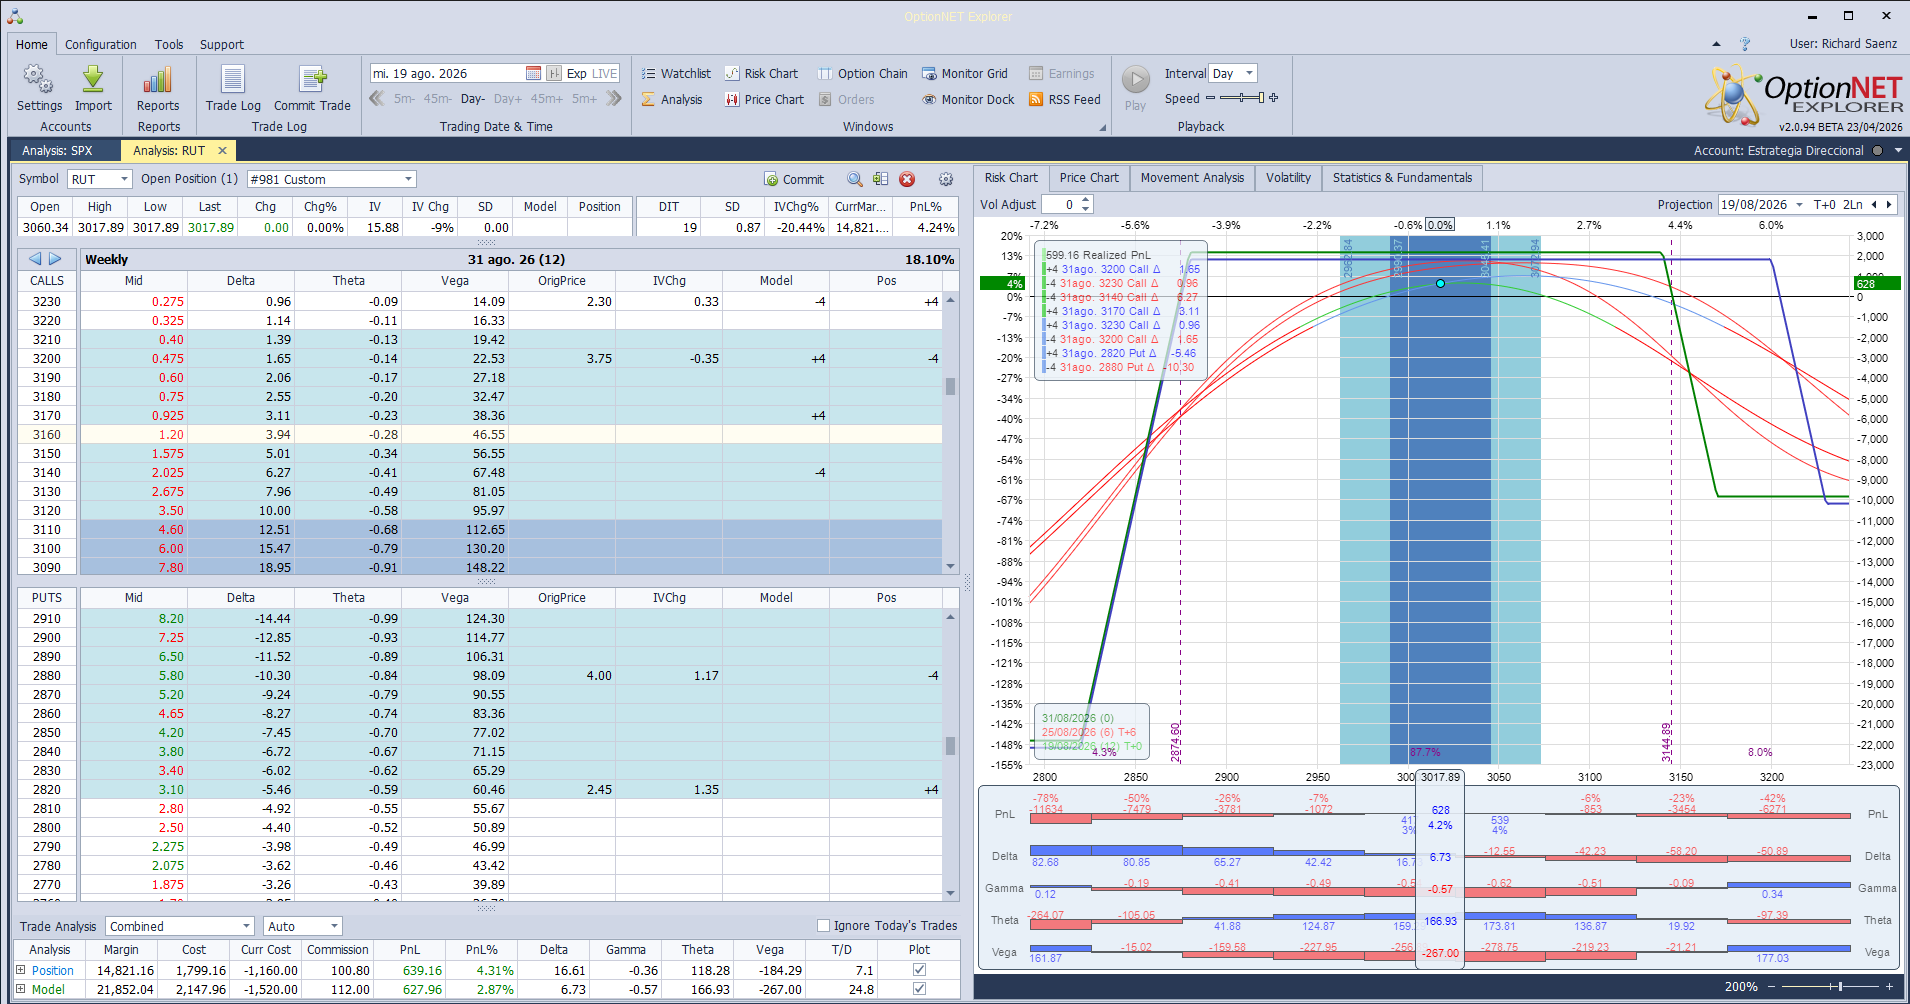Open the Trade Log
The width and height of the screenshot is (1910, 1004).
pyautogui.click(x=233, y=88)
